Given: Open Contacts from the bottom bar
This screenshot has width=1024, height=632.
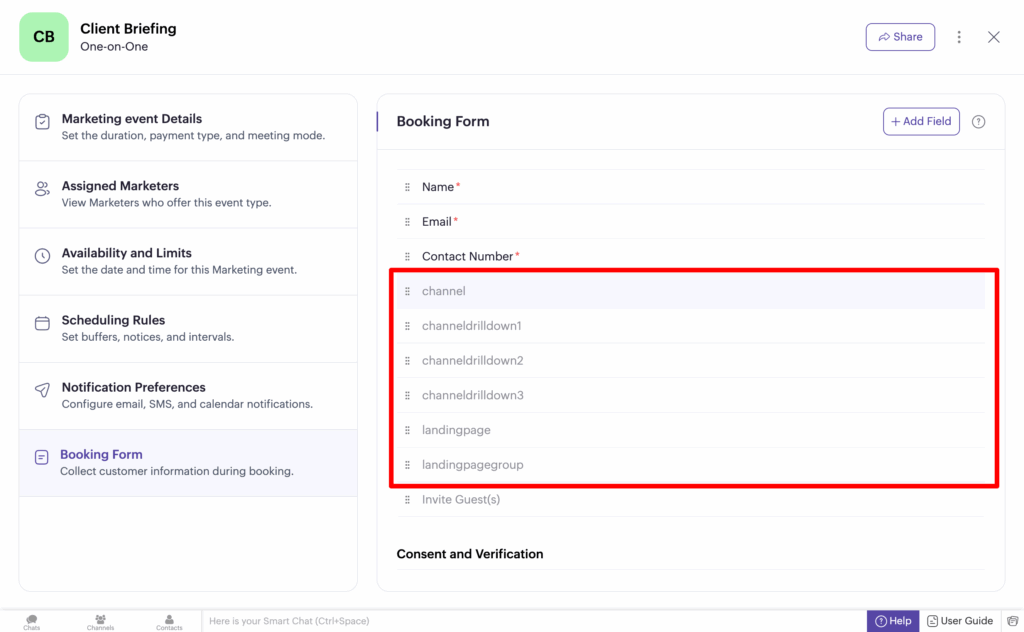Looking at the screenshot, I should [x=169, y=622].
